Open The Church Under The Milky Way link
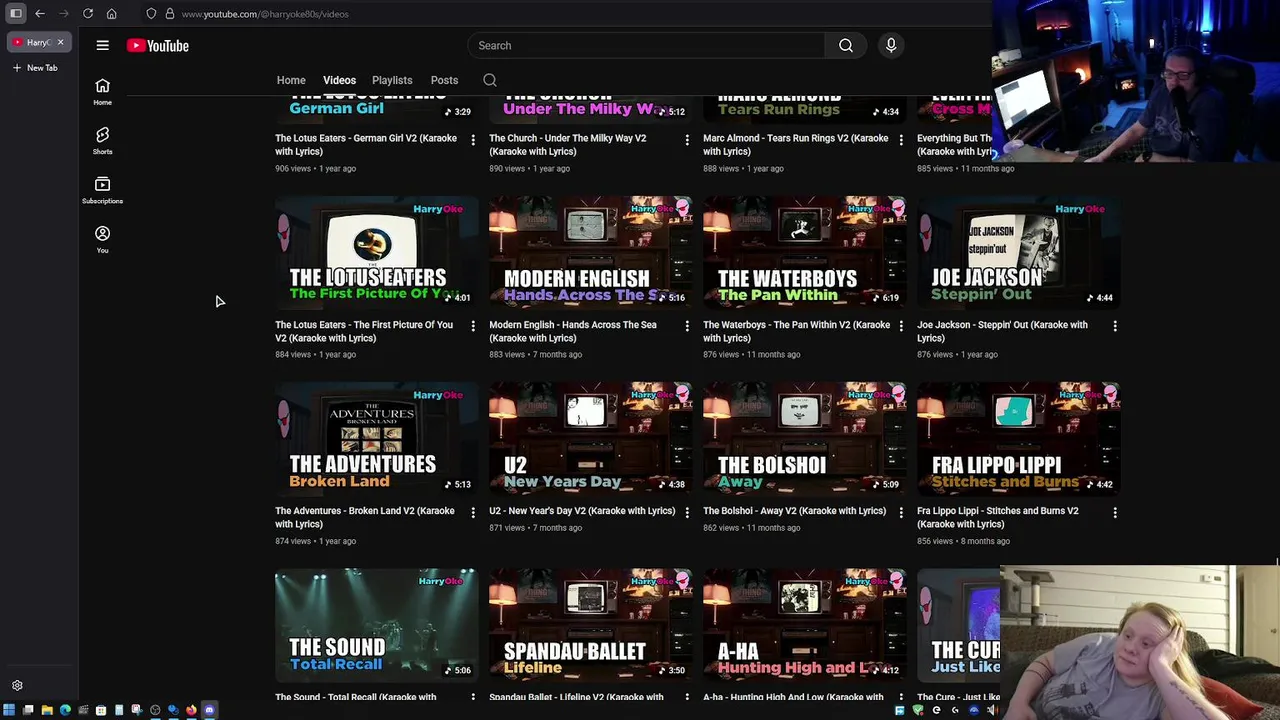Viewport: 1280px width, 720px height. click(x=568, y=144)
